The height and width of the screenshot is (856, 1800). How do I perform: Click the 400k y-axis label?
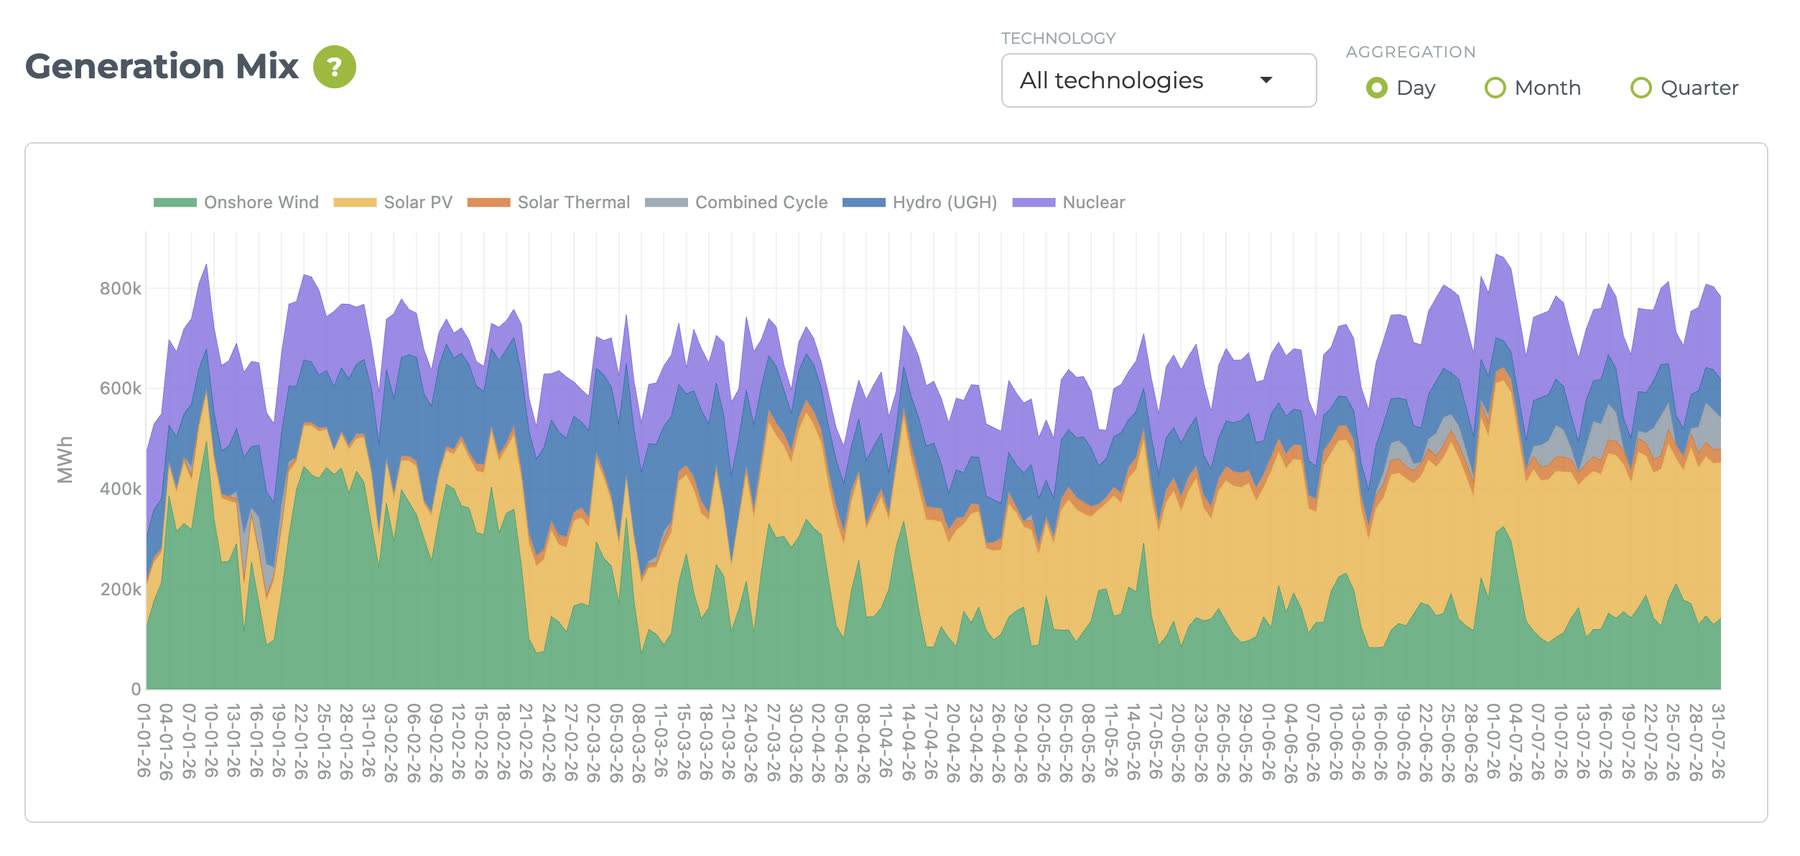click(x=120, y=489)
